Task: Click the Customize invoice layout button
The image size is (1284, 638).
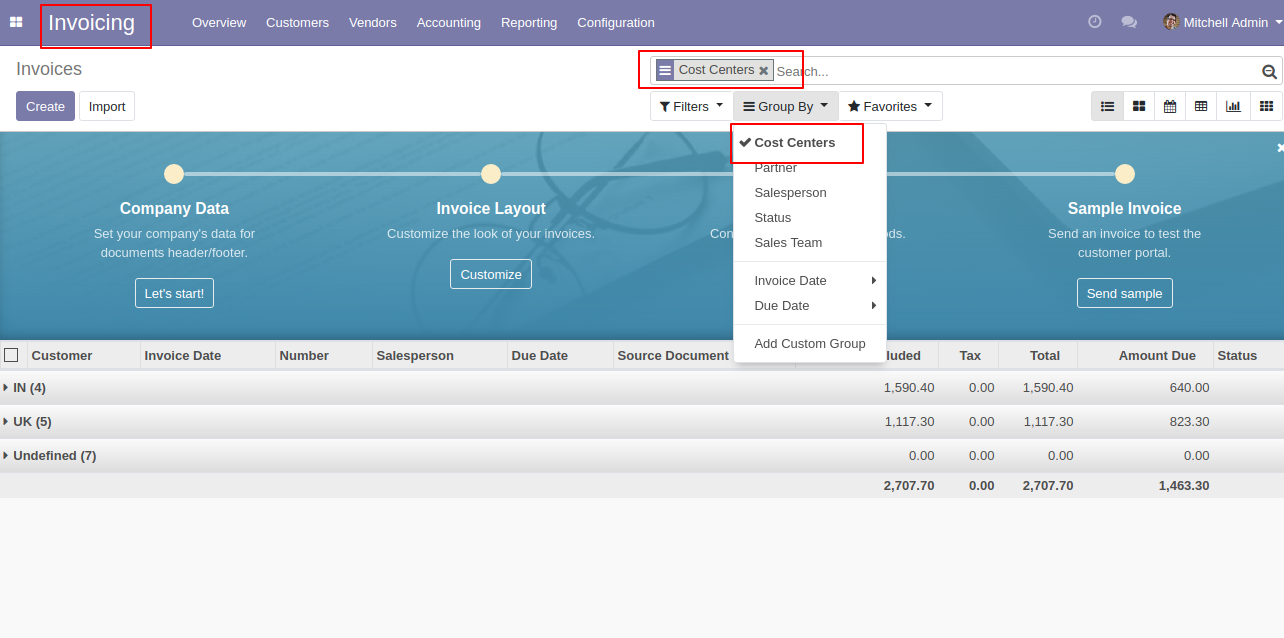Action: 491,274
